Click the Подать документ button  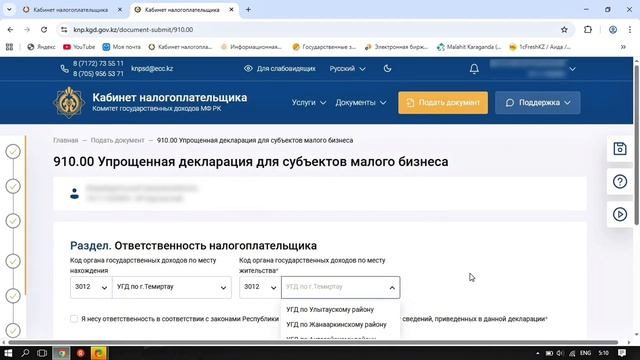pyautogui.click(x=443, y=102)
